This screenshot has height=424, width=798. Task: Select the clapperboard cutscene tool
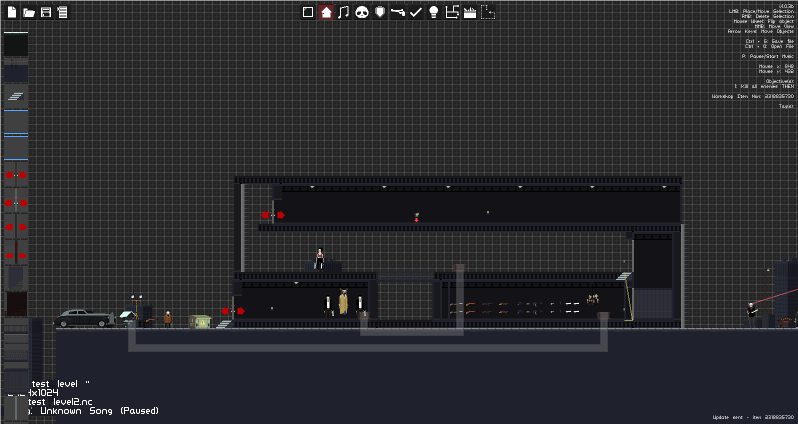click(470, 12)
